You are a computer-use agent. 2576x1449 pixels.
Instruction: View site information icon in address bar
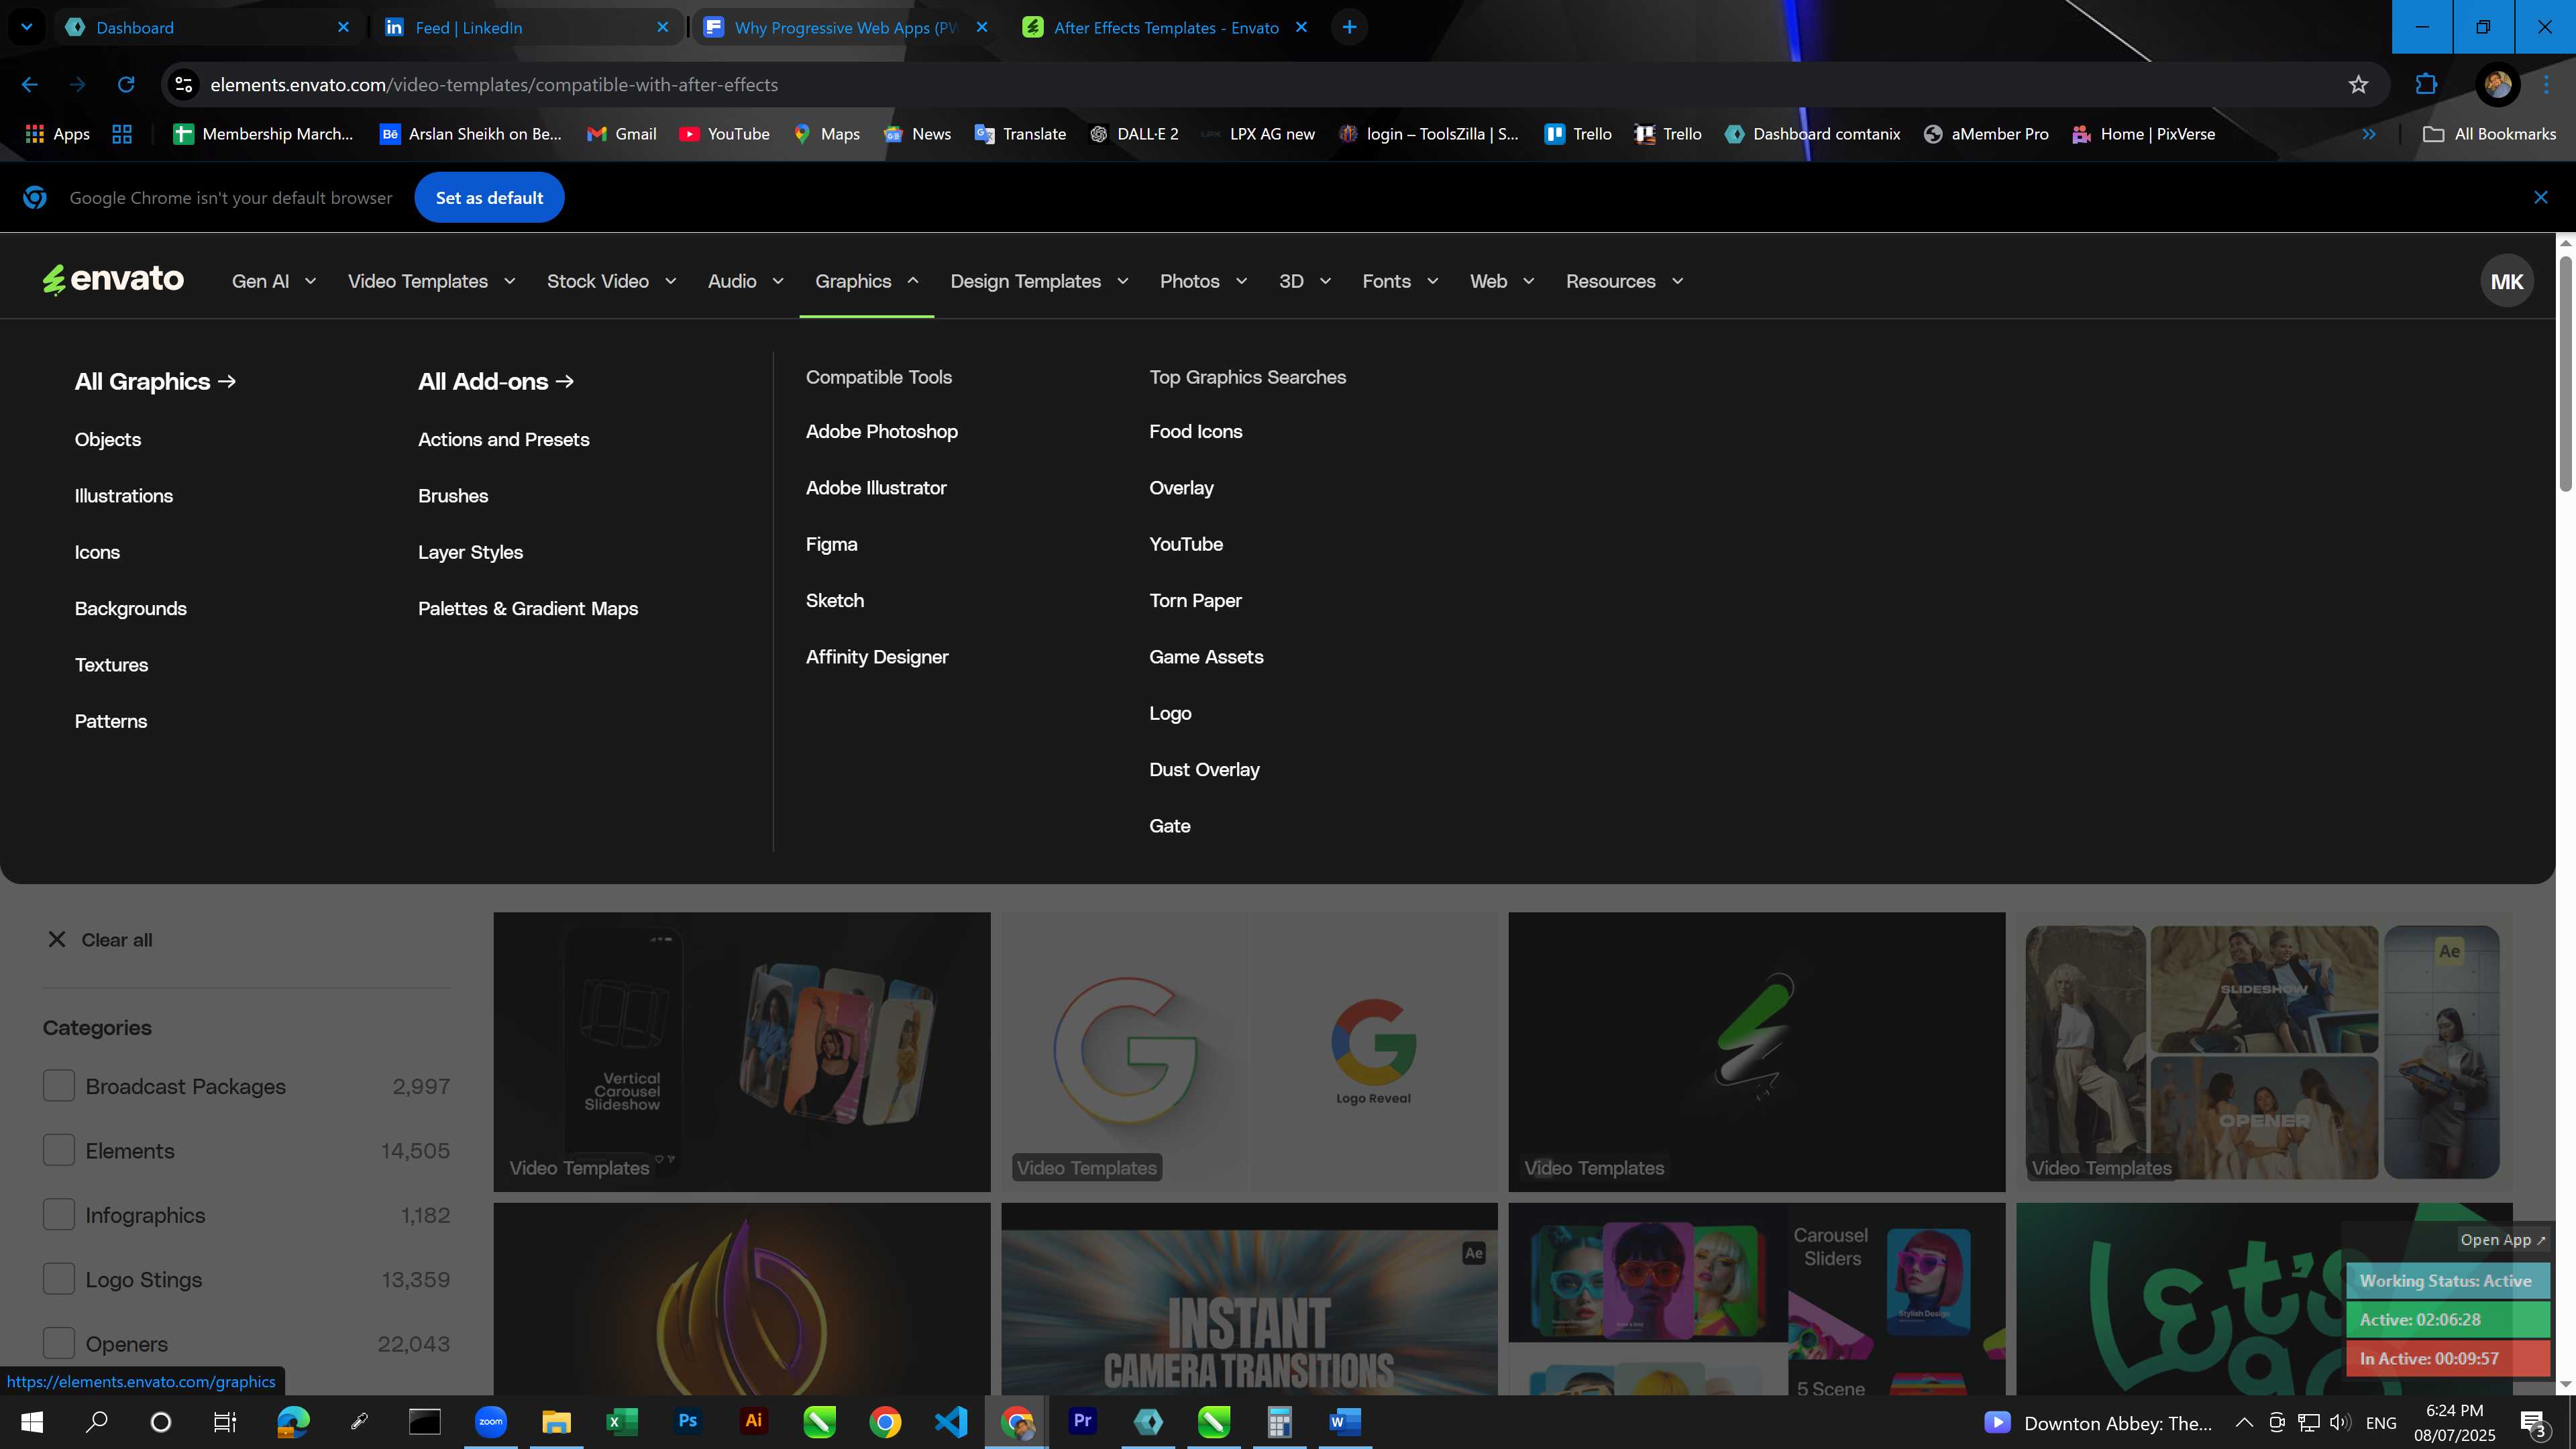point(184,85)
